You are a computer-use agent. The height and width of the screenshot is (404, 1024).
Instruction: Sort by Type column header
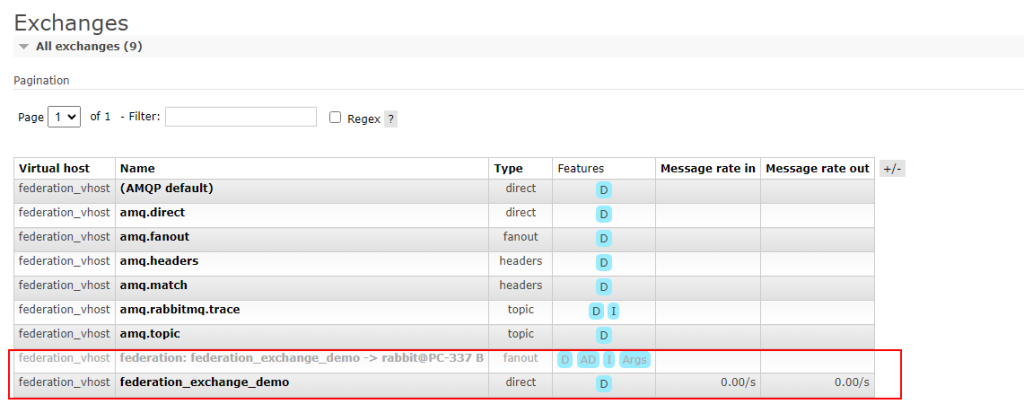[507, 169]
